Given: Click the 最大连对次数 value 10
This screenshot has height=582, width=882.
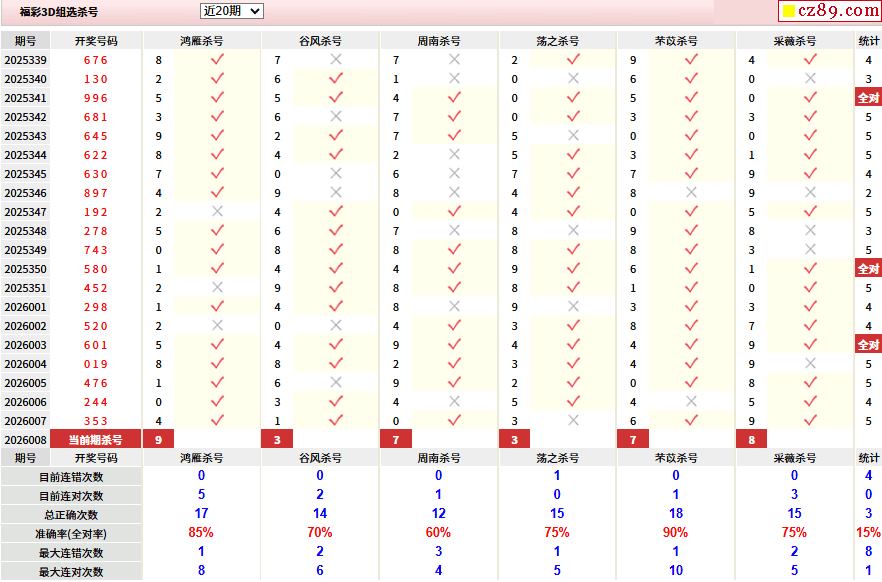Looking at the screenshot, I should click(676, 570).
